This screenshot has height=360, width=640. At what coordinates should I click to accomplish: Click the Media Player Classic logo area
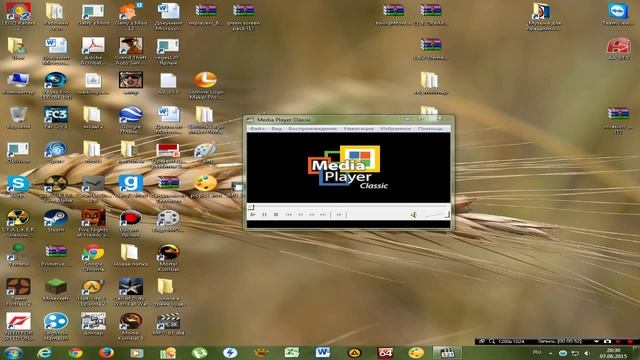point(348,167)
